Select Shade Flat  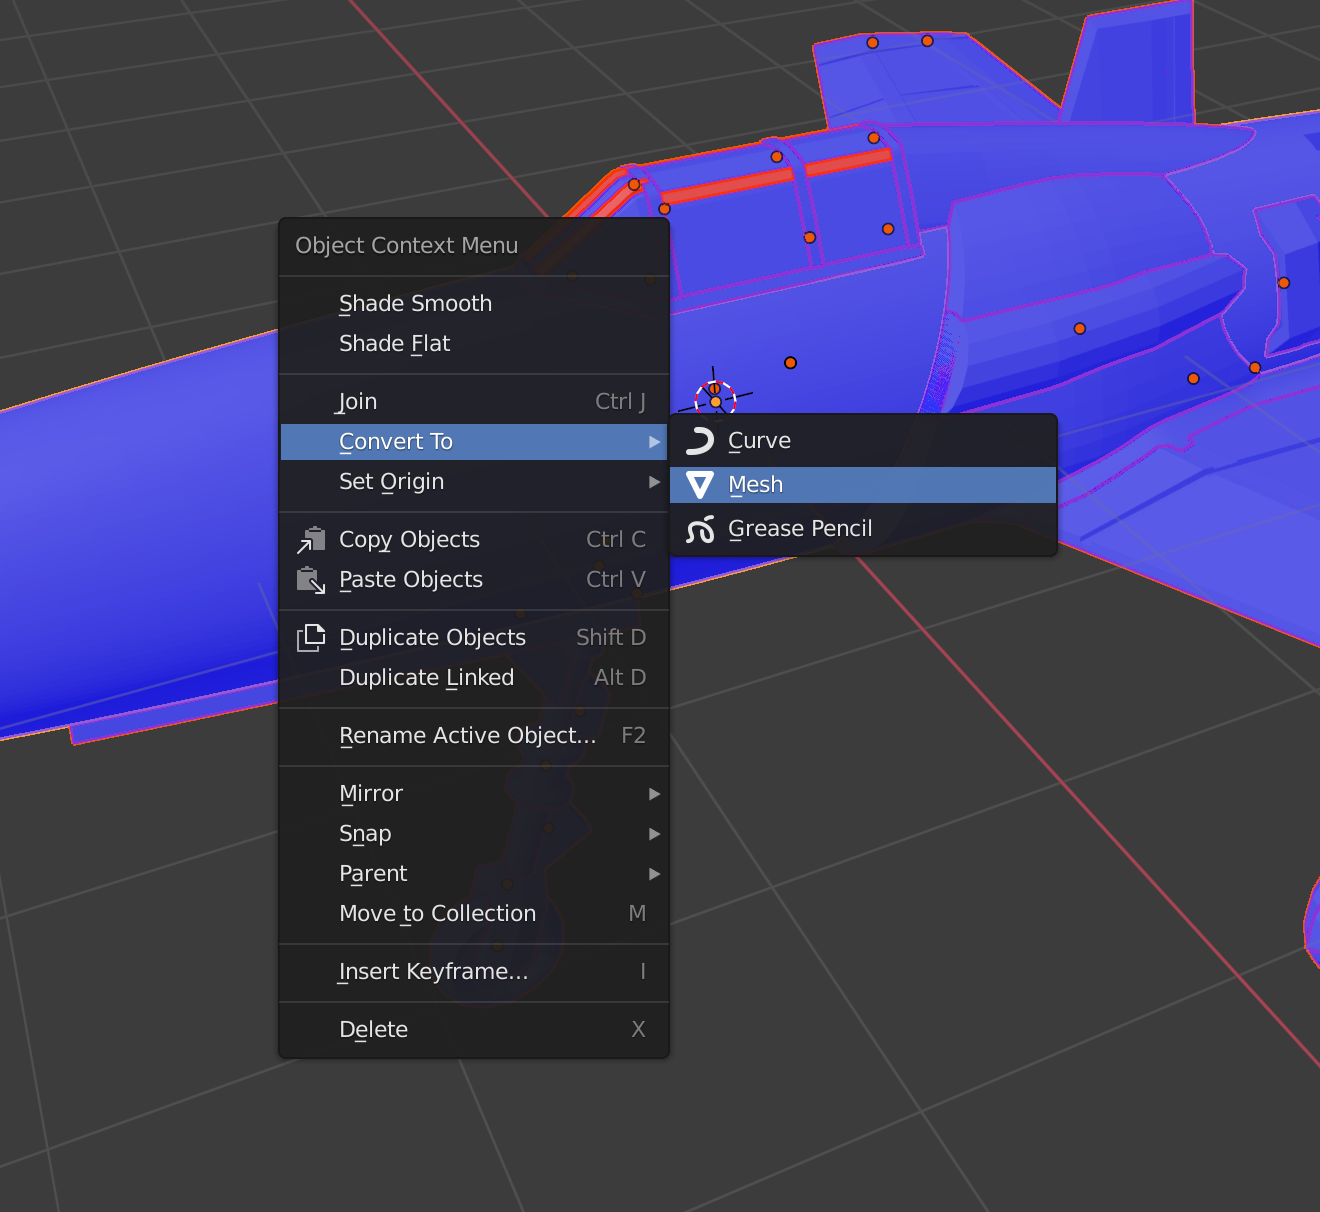[x=395, y=343]
